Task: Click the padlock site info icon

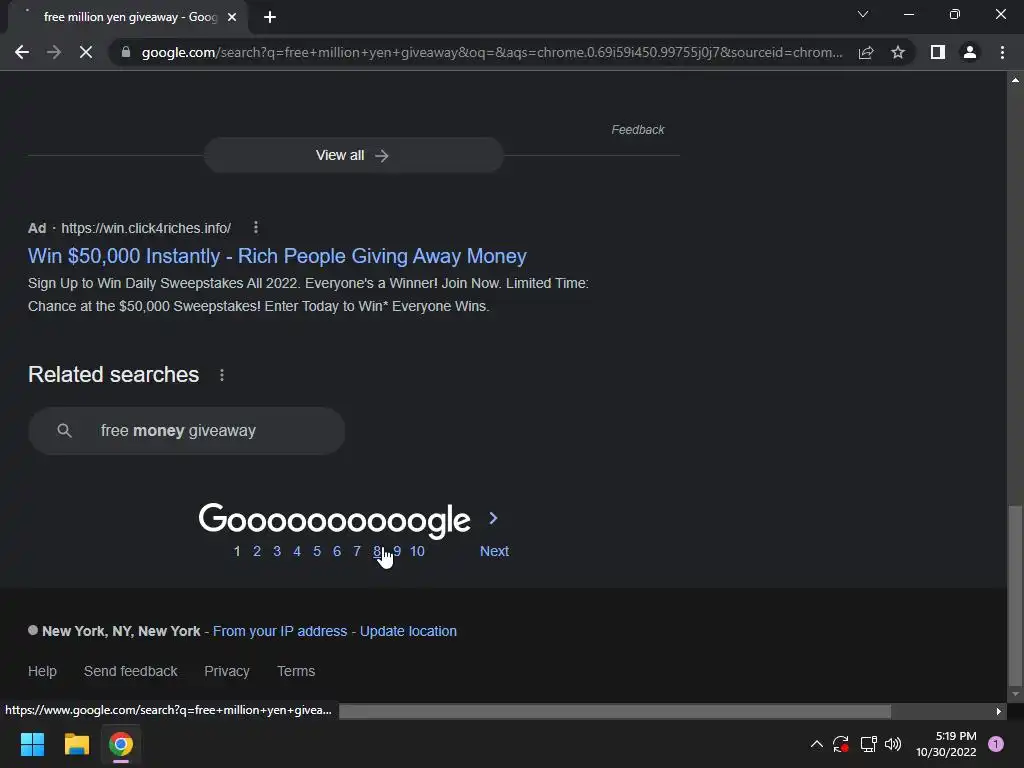Action: coord(126,52)
